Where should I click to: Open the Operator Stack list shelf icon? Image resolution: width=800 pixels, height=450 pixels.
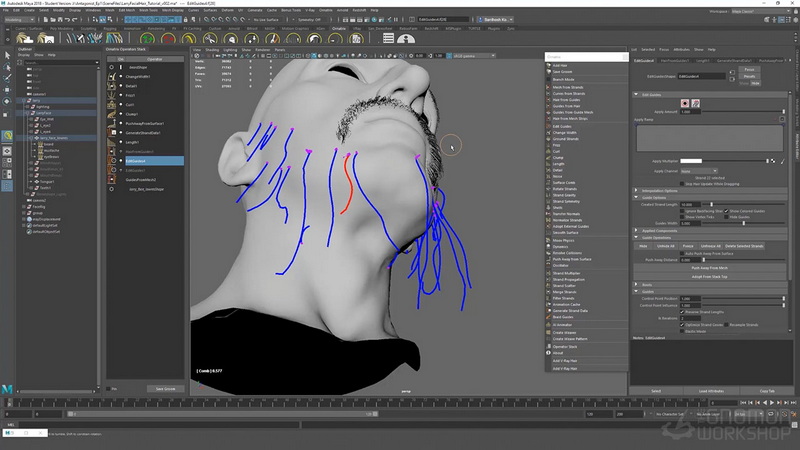click(x=388, y=39)
